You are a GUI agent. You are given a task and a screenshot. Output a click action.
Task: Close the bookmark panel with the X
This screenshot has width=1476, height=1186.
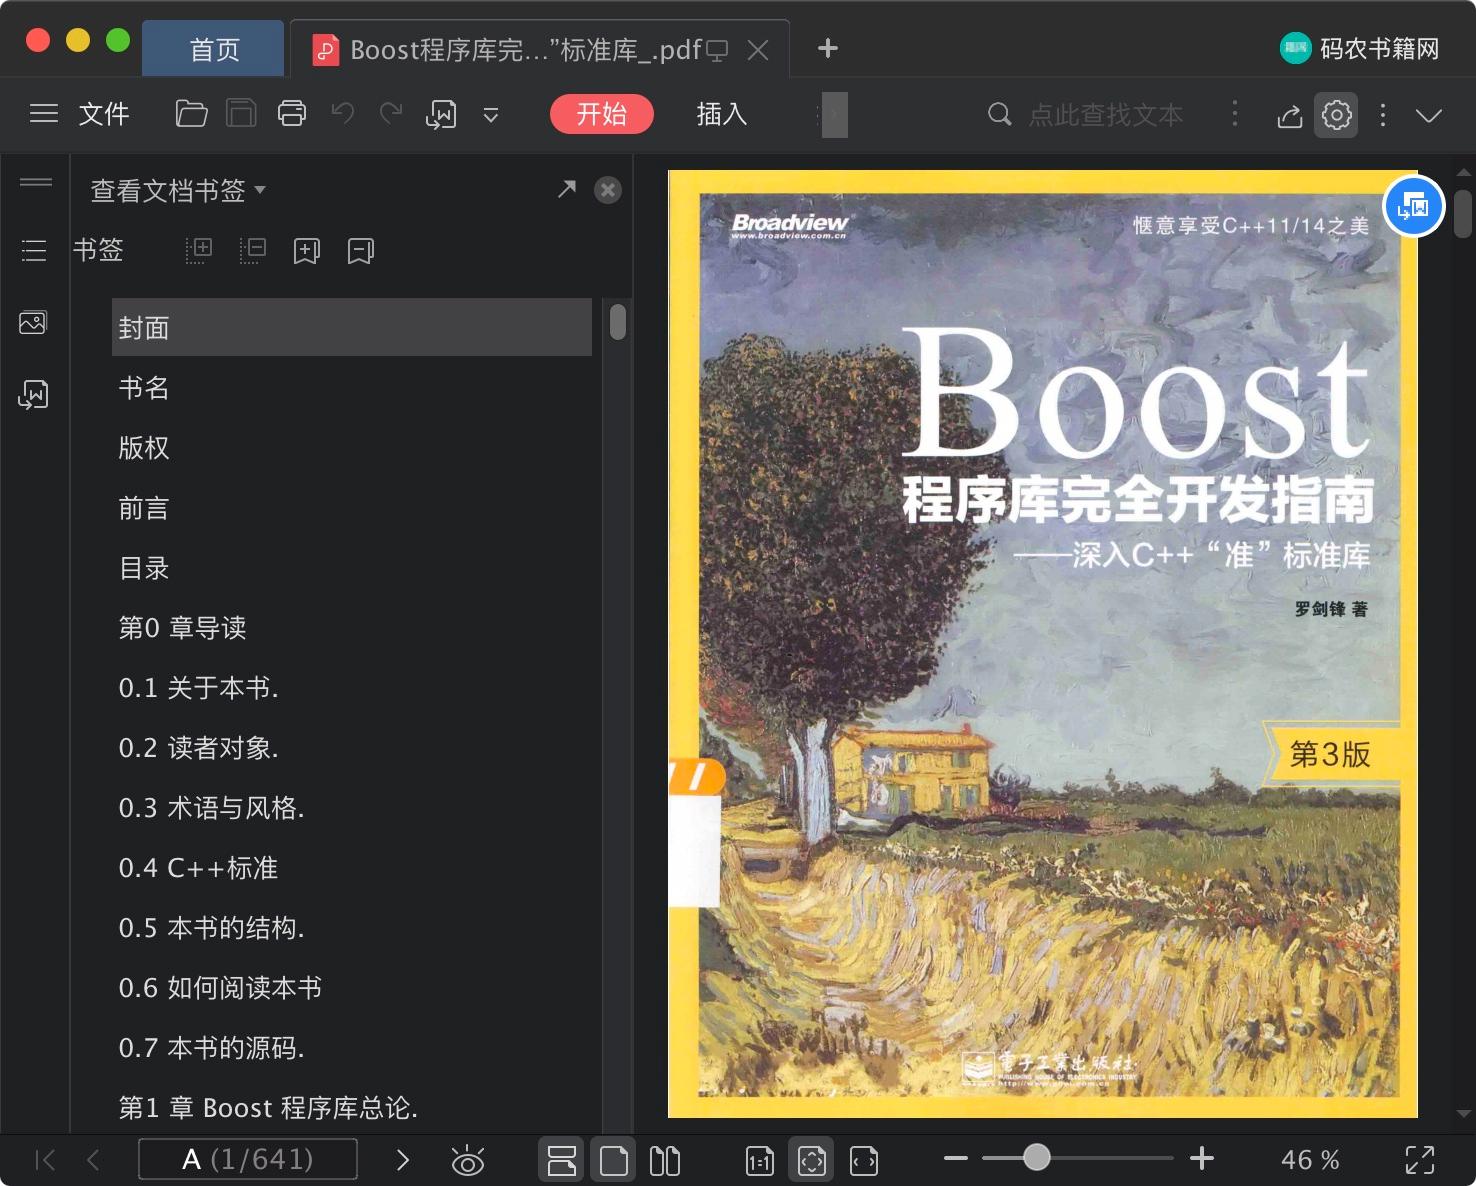608,190
